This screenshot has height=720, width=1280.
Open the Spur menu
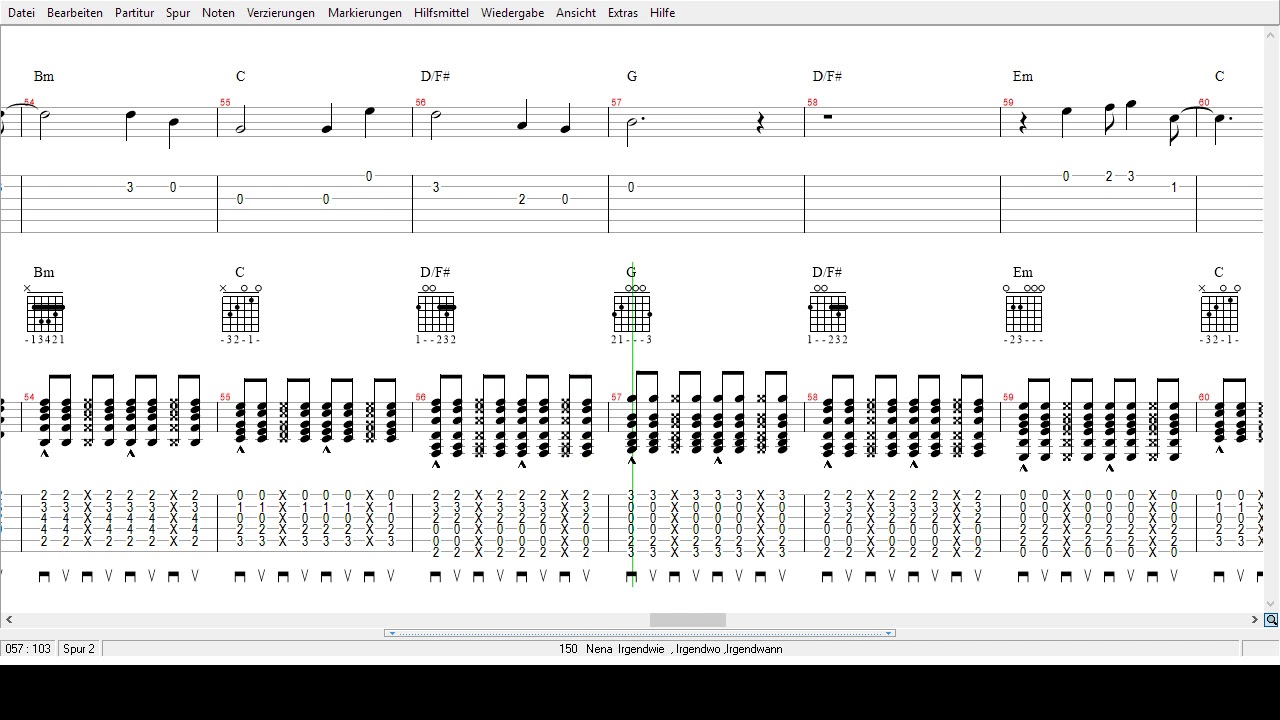[178, 13]
